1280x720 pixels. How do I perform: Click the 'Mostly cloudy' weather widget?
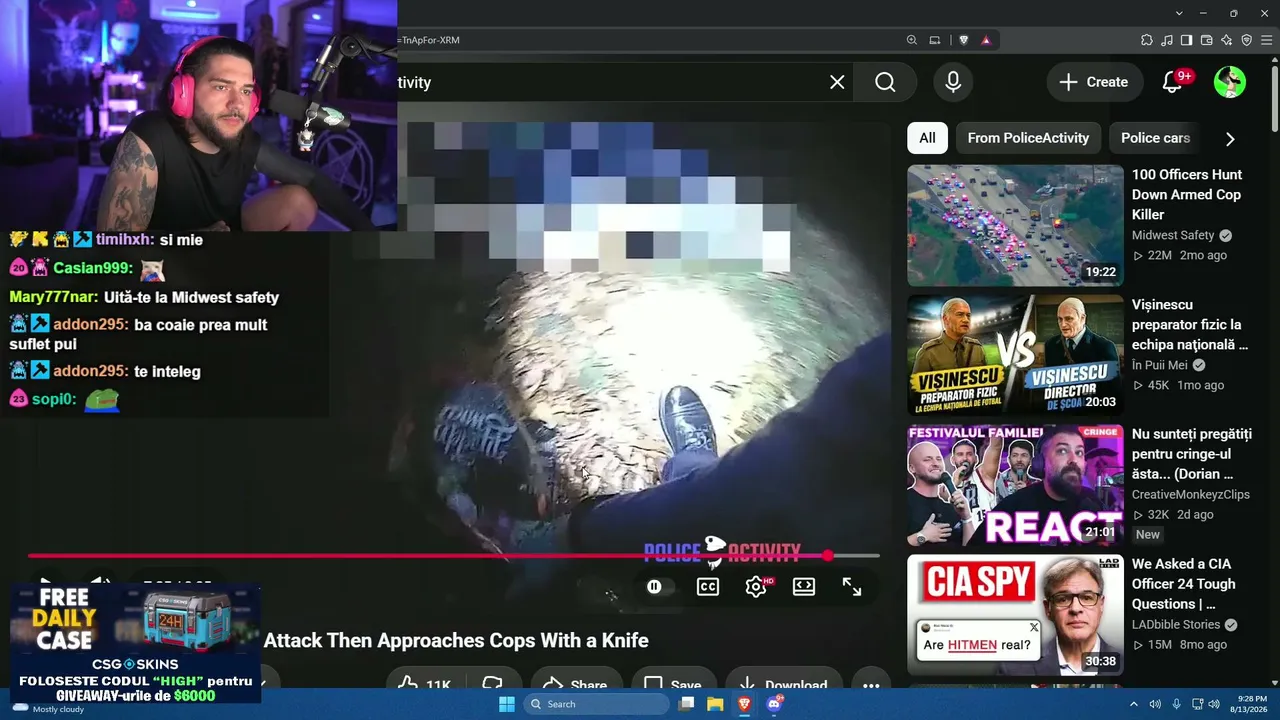tap(48, 709)
